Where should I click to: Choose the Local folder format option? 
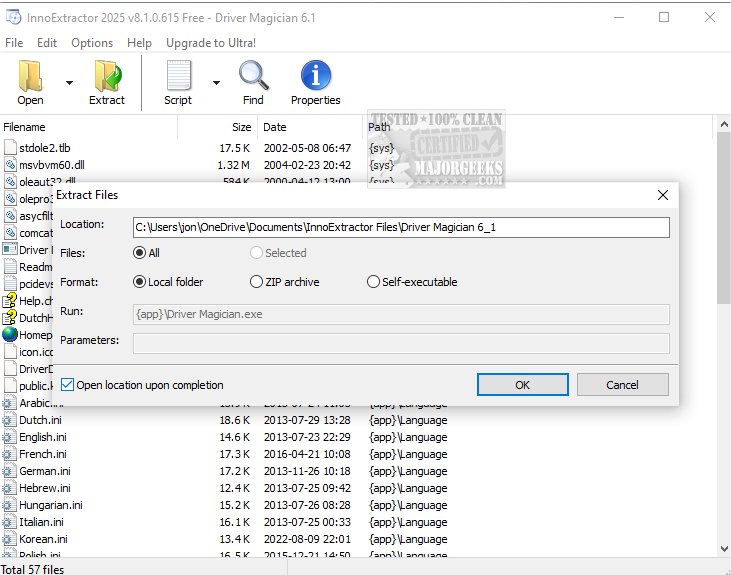click(139, 282)
